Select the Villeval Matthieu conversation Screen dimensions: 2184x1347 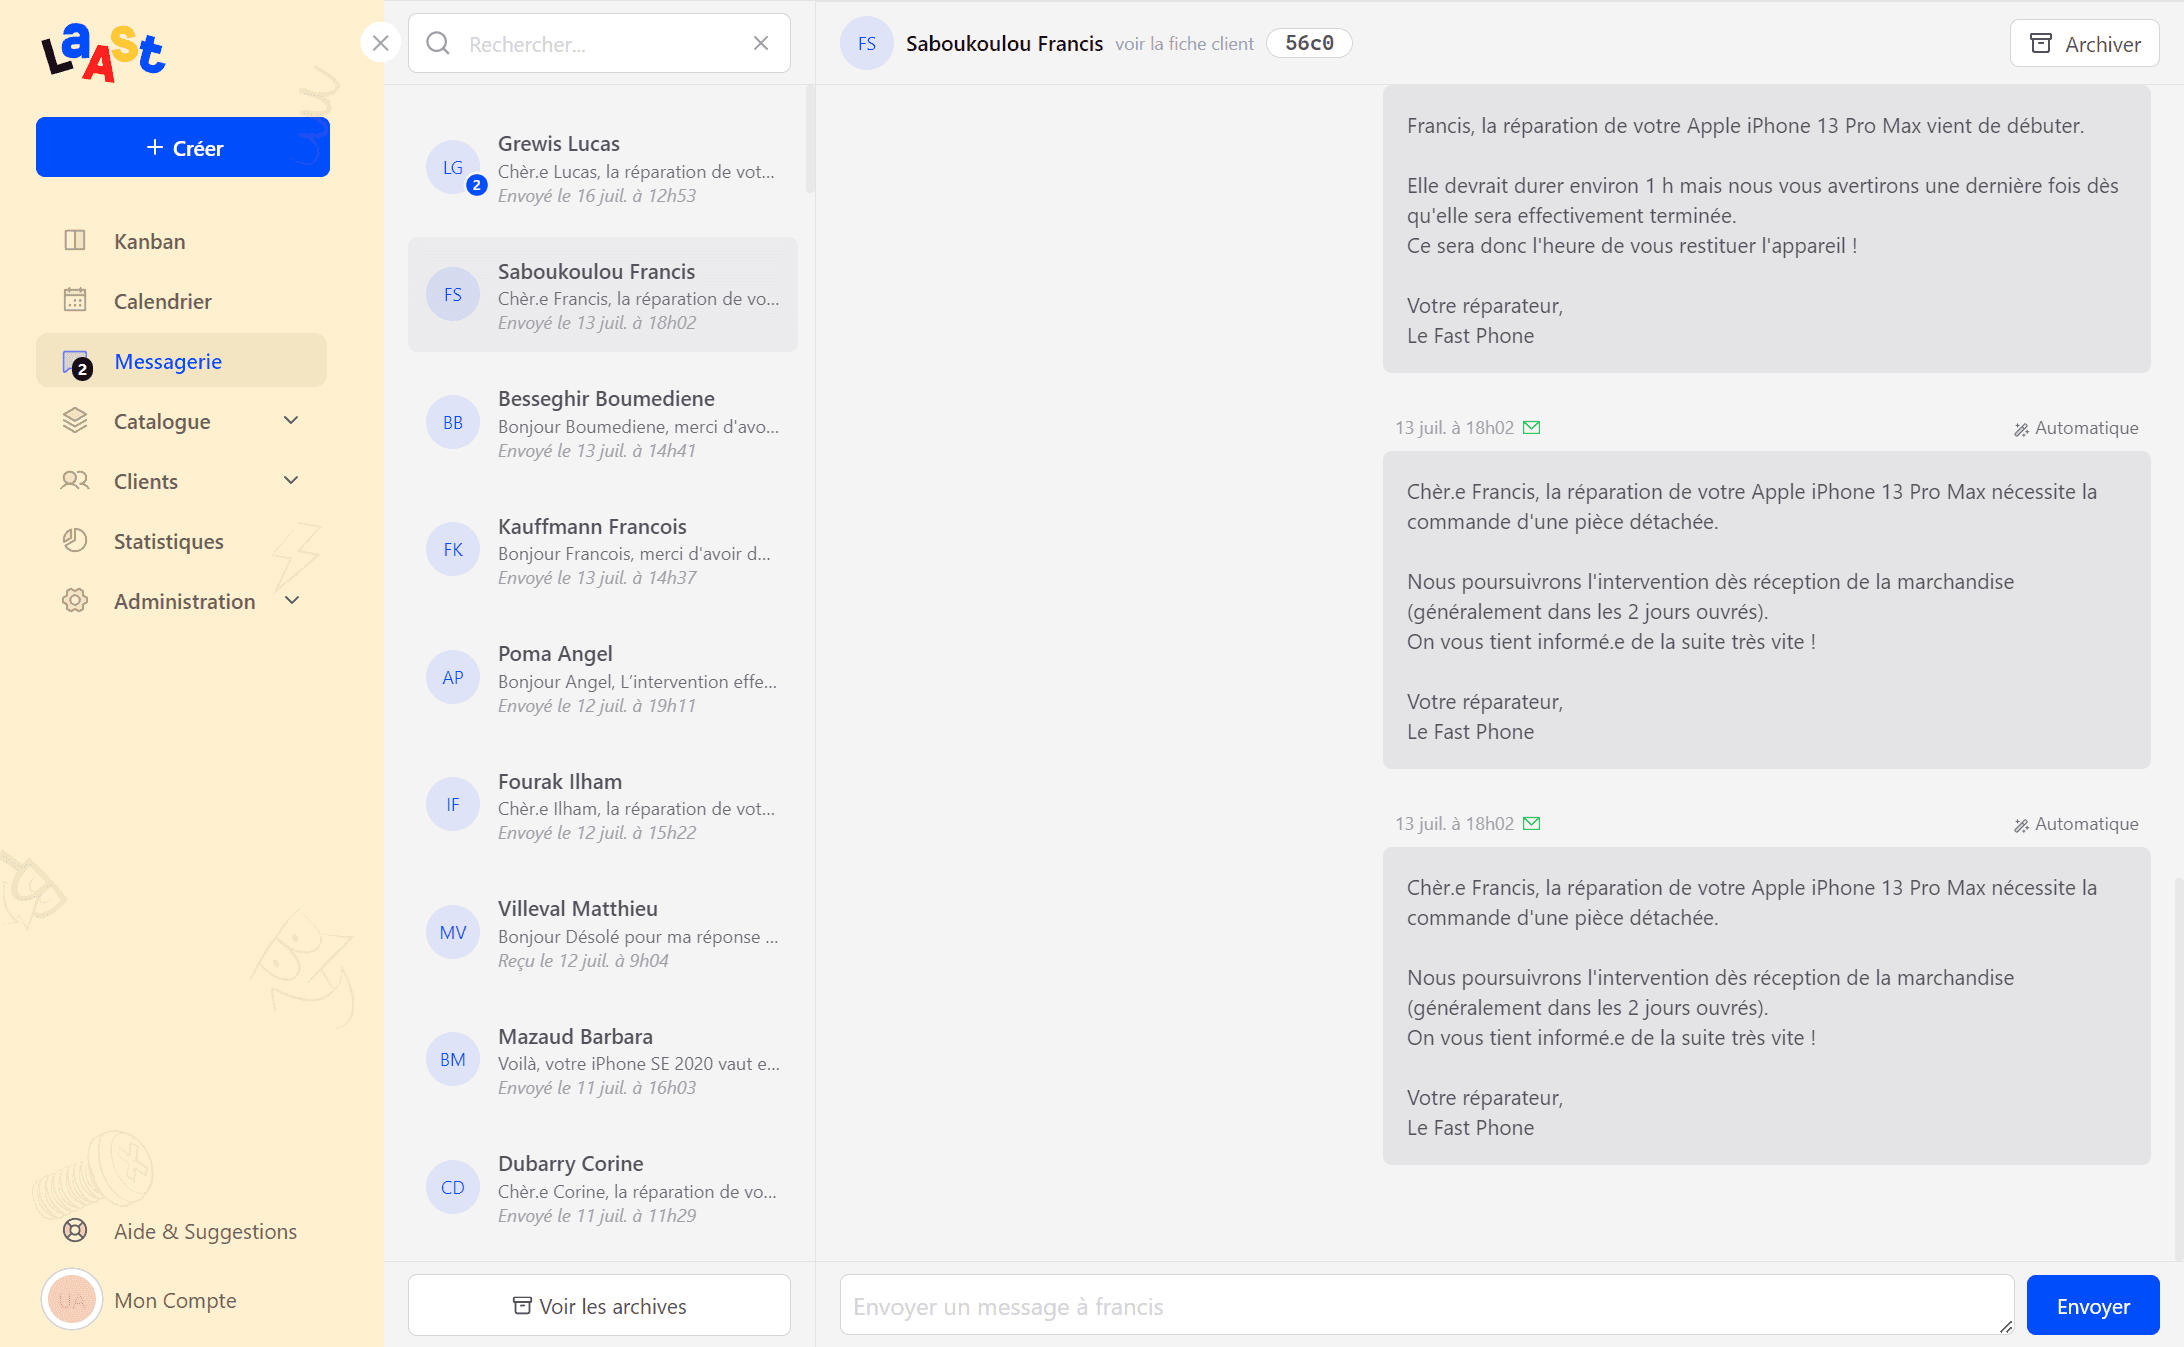(603, 933)
